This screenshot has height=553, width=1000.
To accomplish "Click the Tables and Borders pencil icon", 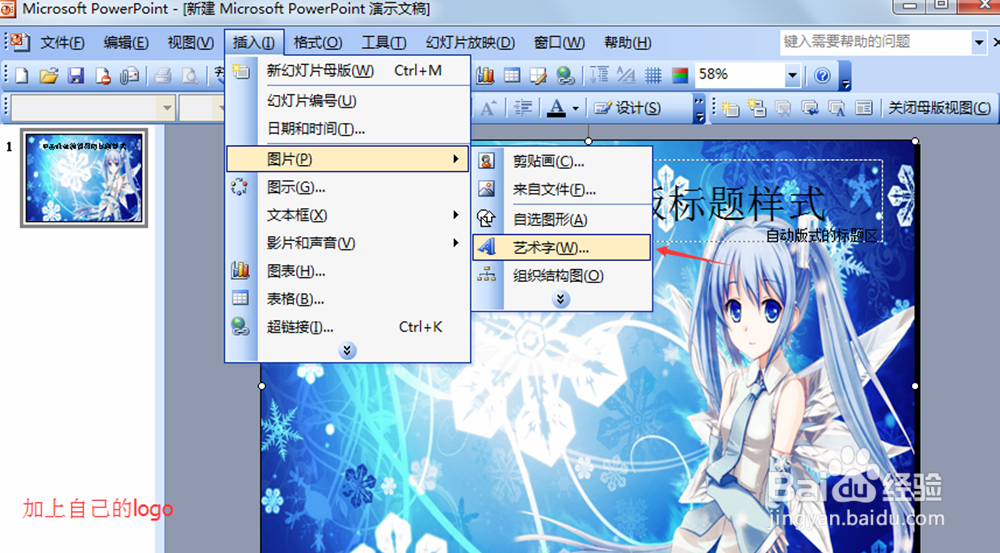I will 538,75.
